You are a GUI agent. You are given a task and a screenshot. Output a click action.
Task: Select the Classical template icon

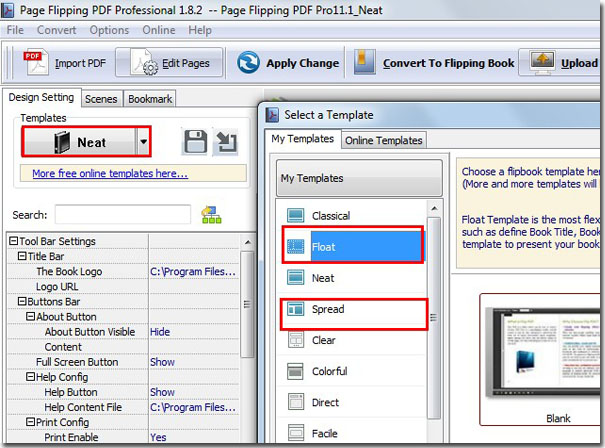[296, 215]
